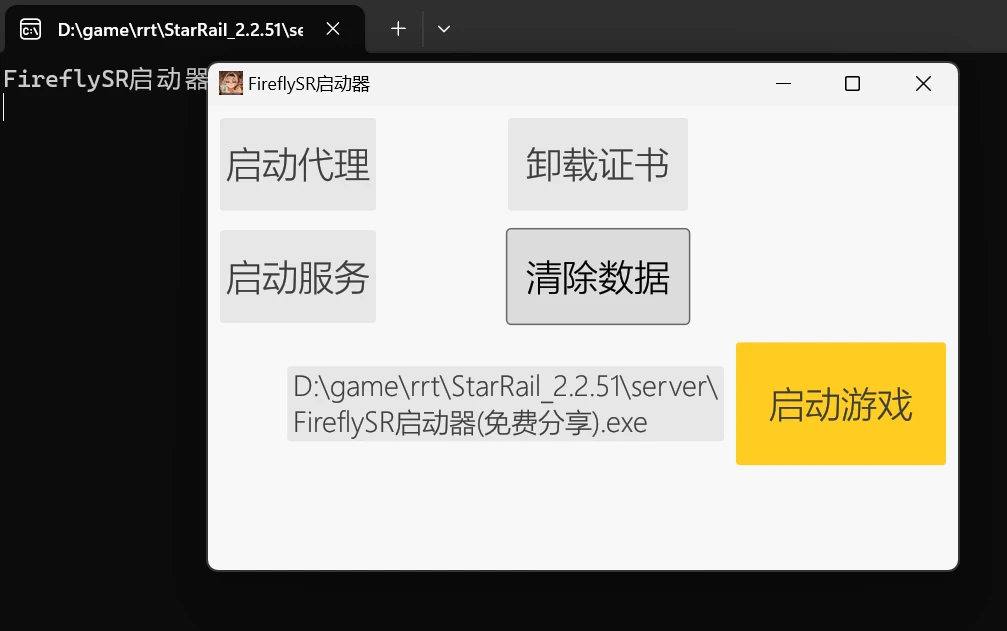This screenshot has height=631, width=1007.
Task: Start the server with 启动服务
Action: (298, 277)
